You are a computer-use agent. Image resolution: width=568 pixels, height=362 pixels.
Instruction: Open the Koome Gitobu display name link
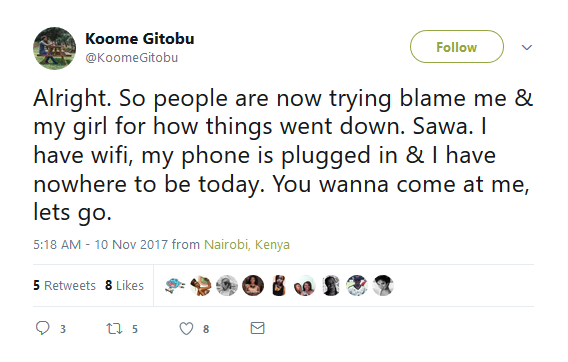point(139,38)
